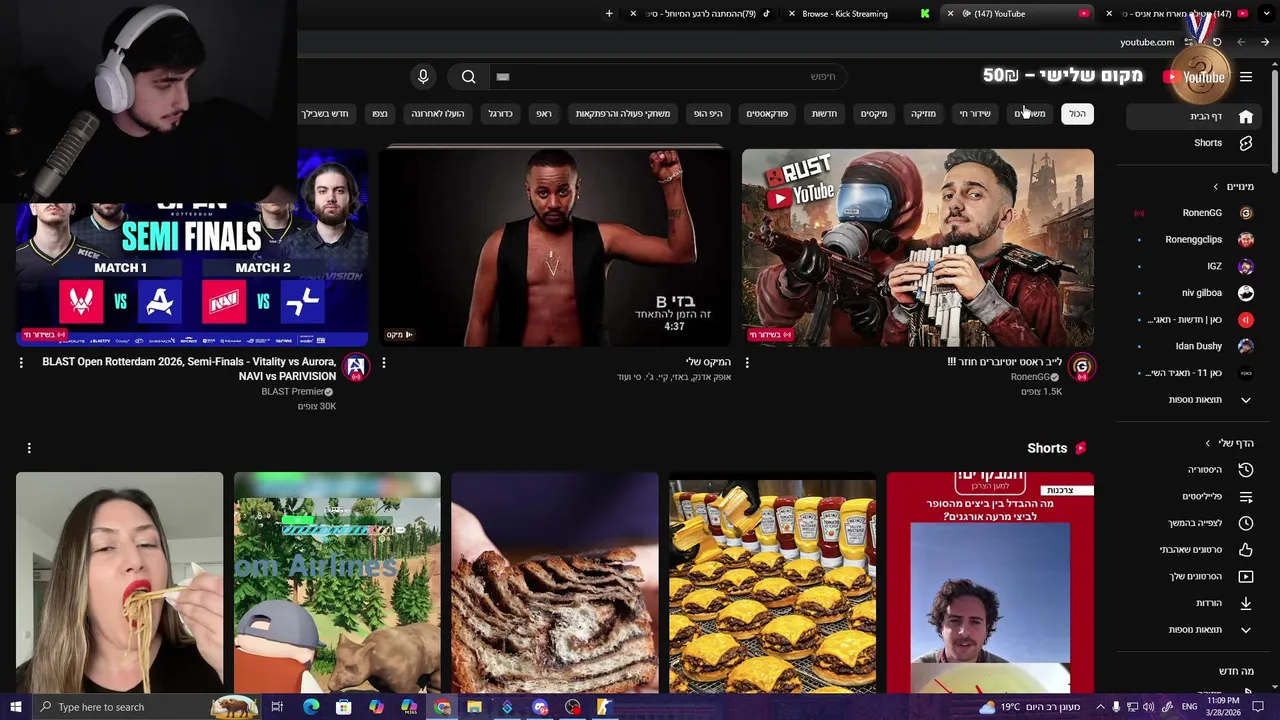Screen dimensions: 1280x720
Task: Expand more subscriptions (תוצאות נוספות) under IGZ list
Action: click(x=1196, y=400)
